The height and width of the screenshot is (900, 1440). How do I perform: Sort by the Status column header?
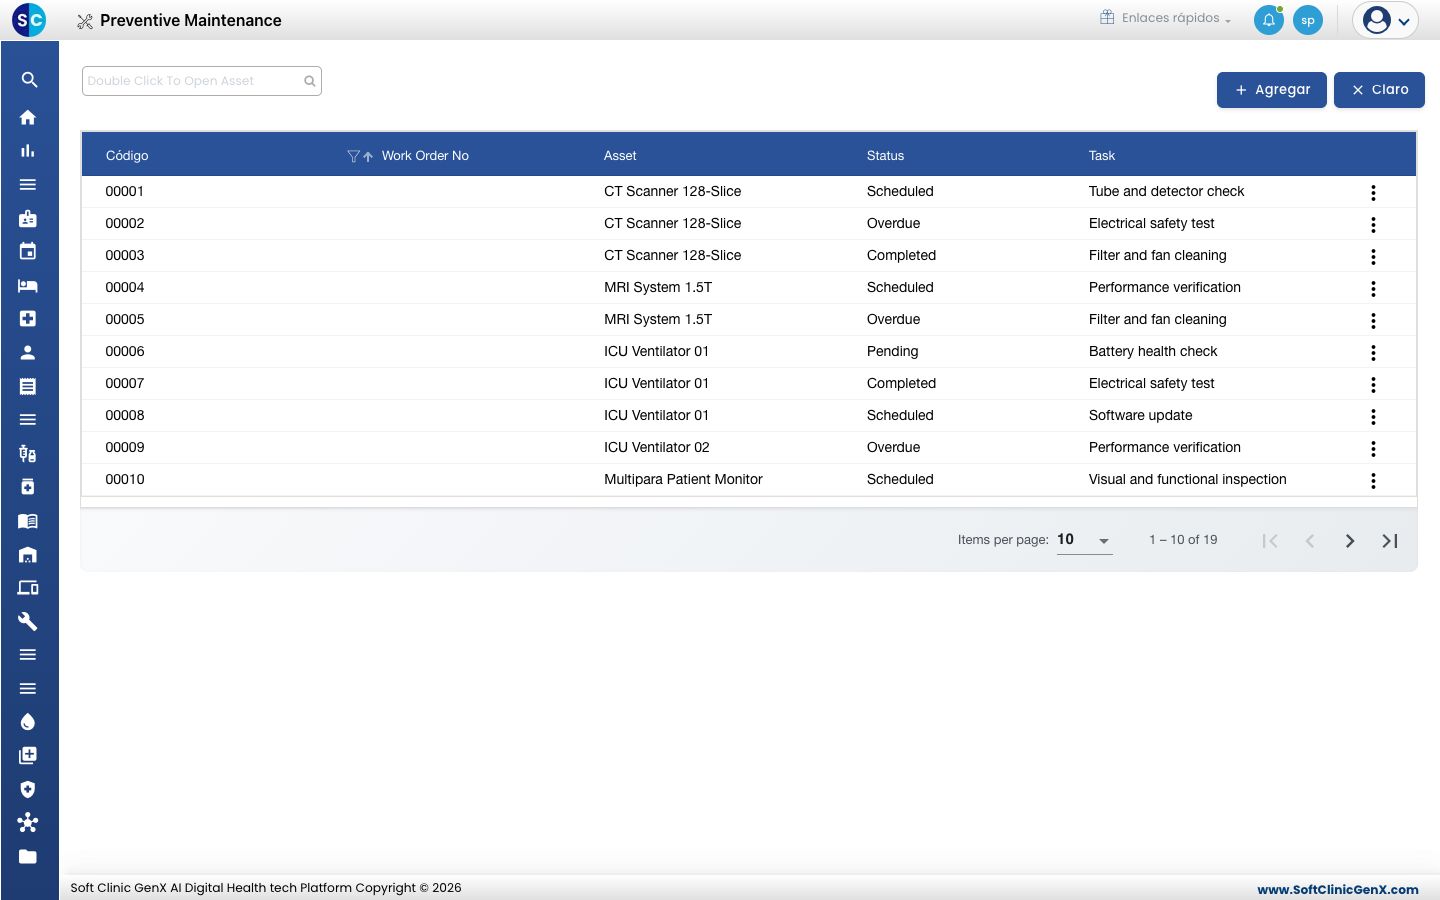click(885, 156)
